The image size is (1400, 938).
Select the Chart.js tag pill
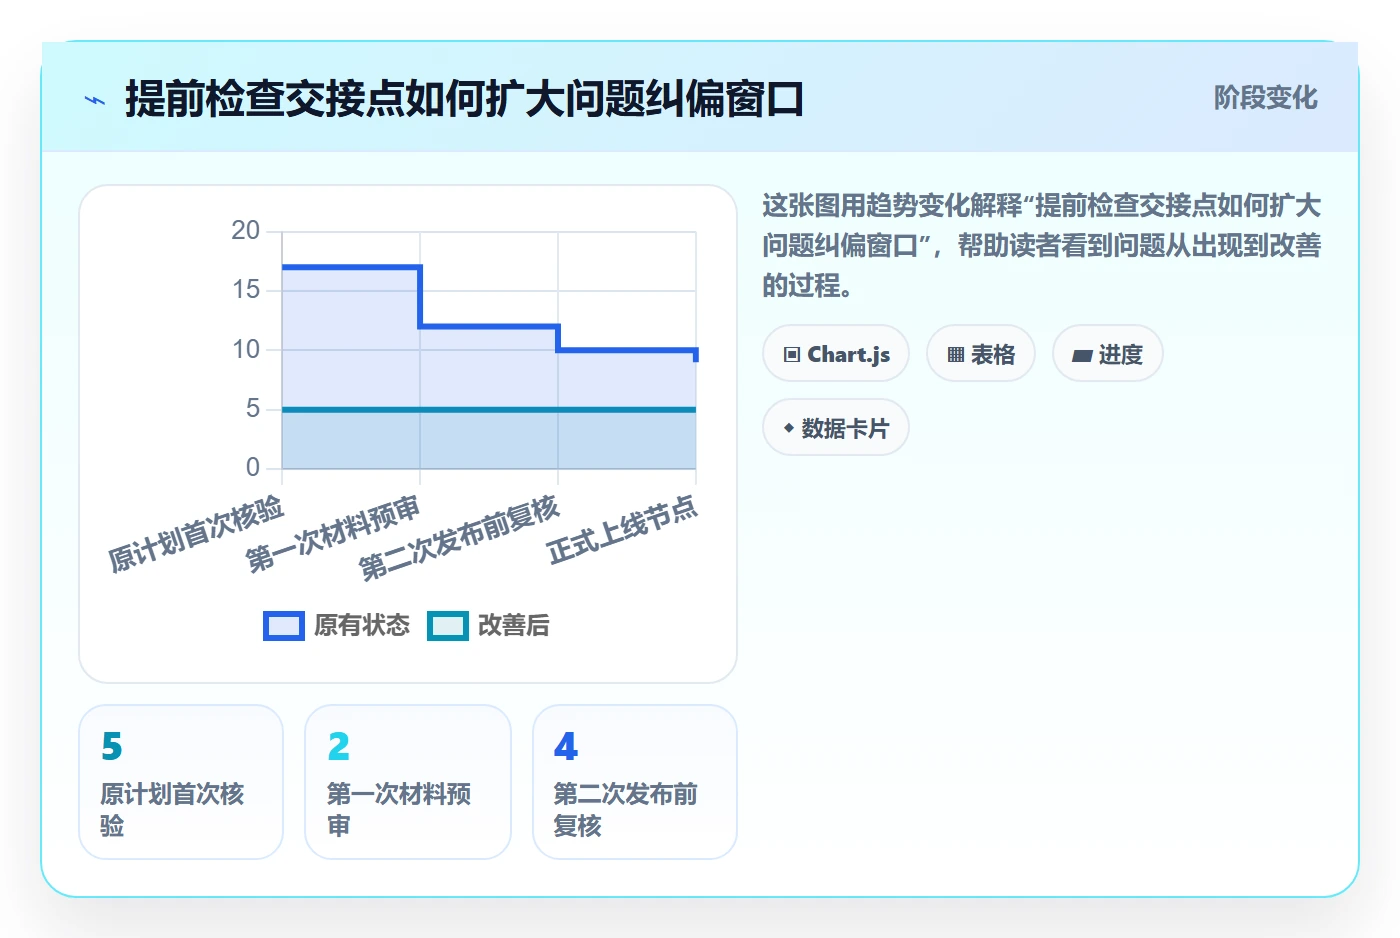[836, 354]
